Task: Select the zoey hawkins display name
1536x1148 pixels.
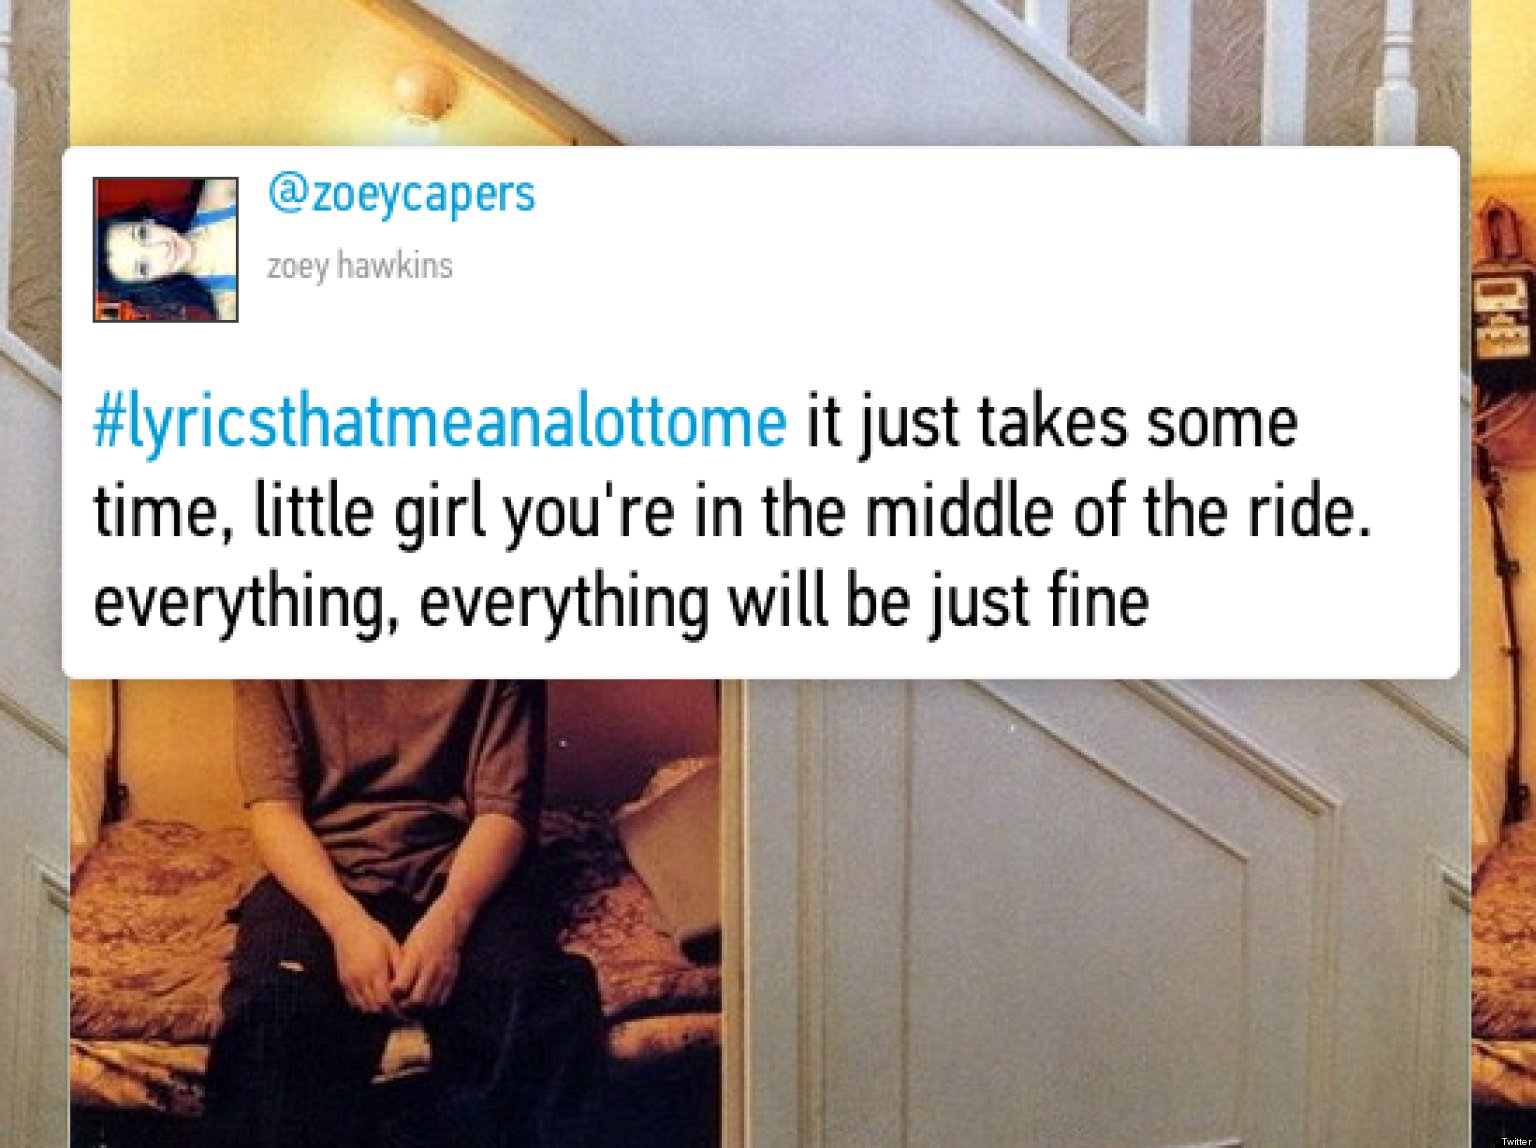Action: [359, 266]
